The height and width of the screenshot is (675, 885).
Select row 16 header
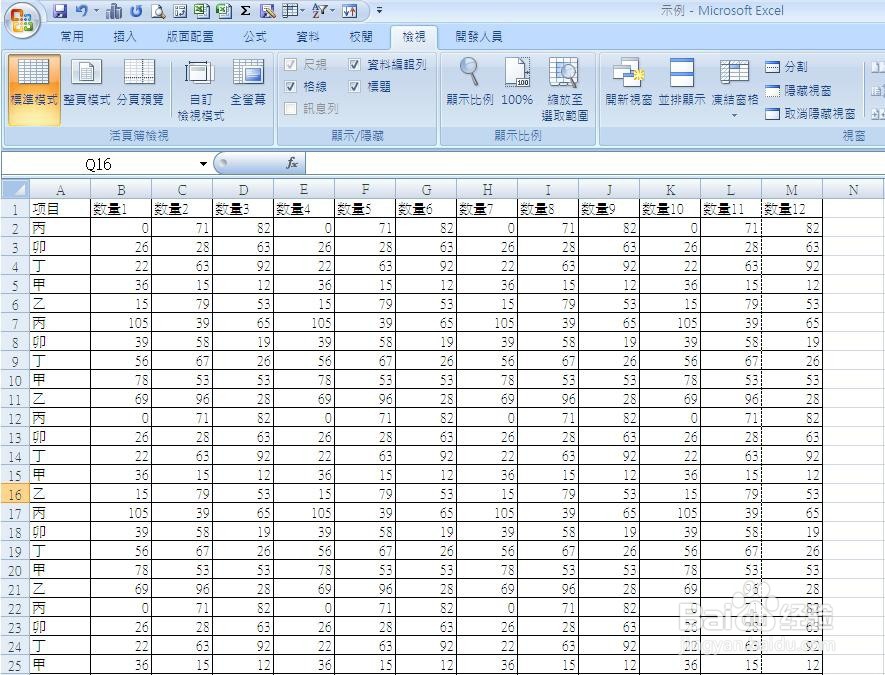[15, 494]
